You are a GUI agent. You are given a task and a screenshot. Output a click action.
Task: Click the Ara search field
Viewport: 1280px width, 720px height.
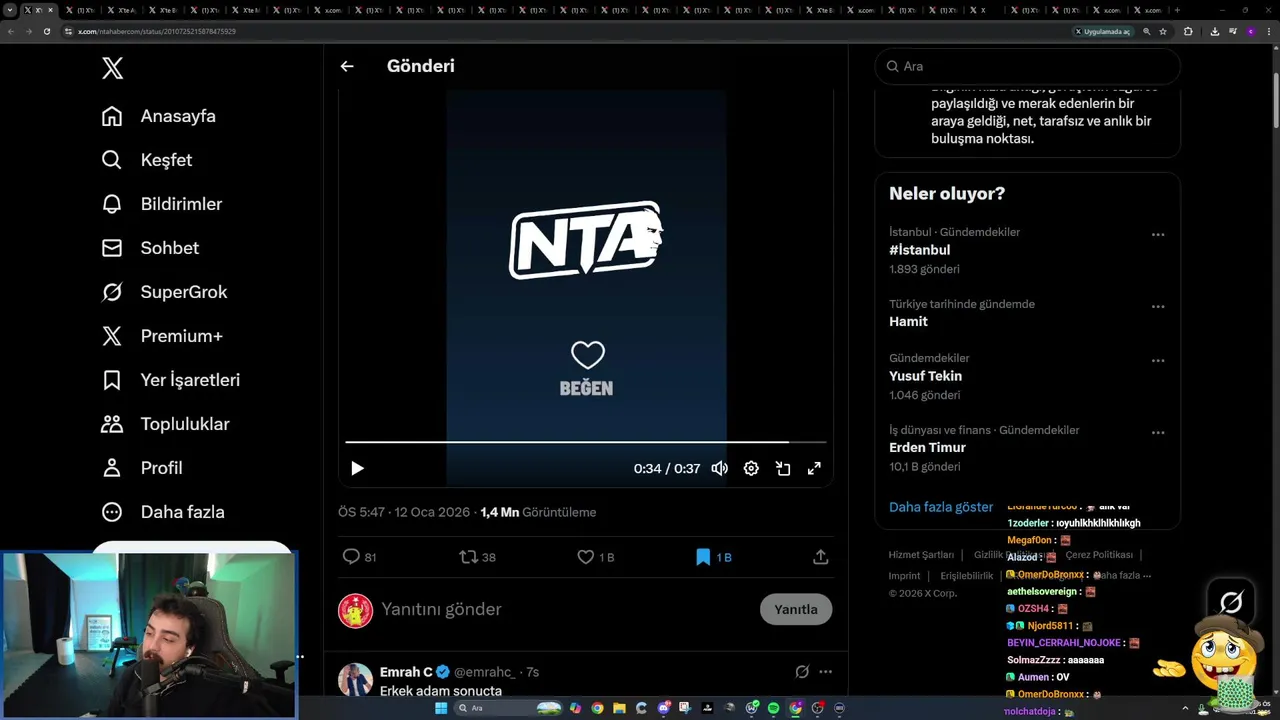pos(1028,66)
